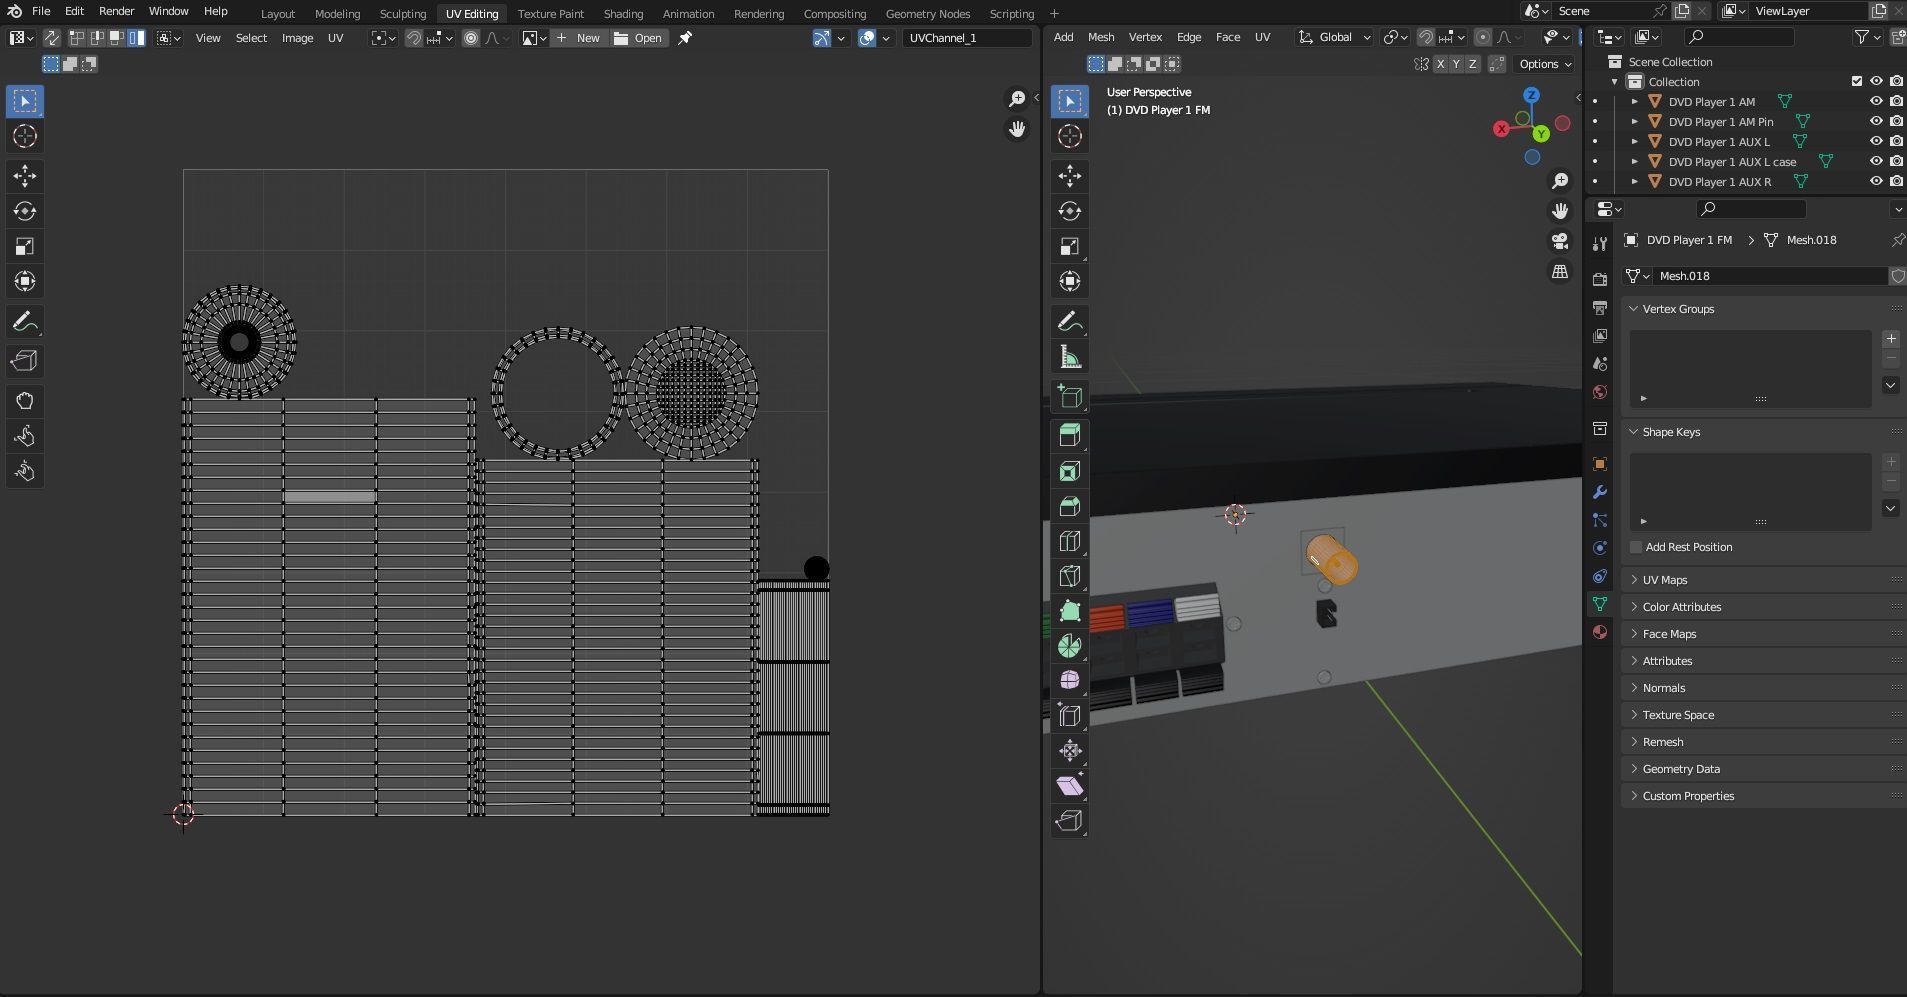The width and height of the screenshot is (1907, 997).
Task: Select the Rotate tool in UV editor
Action: pyautogui.click(x=25, y=211)
